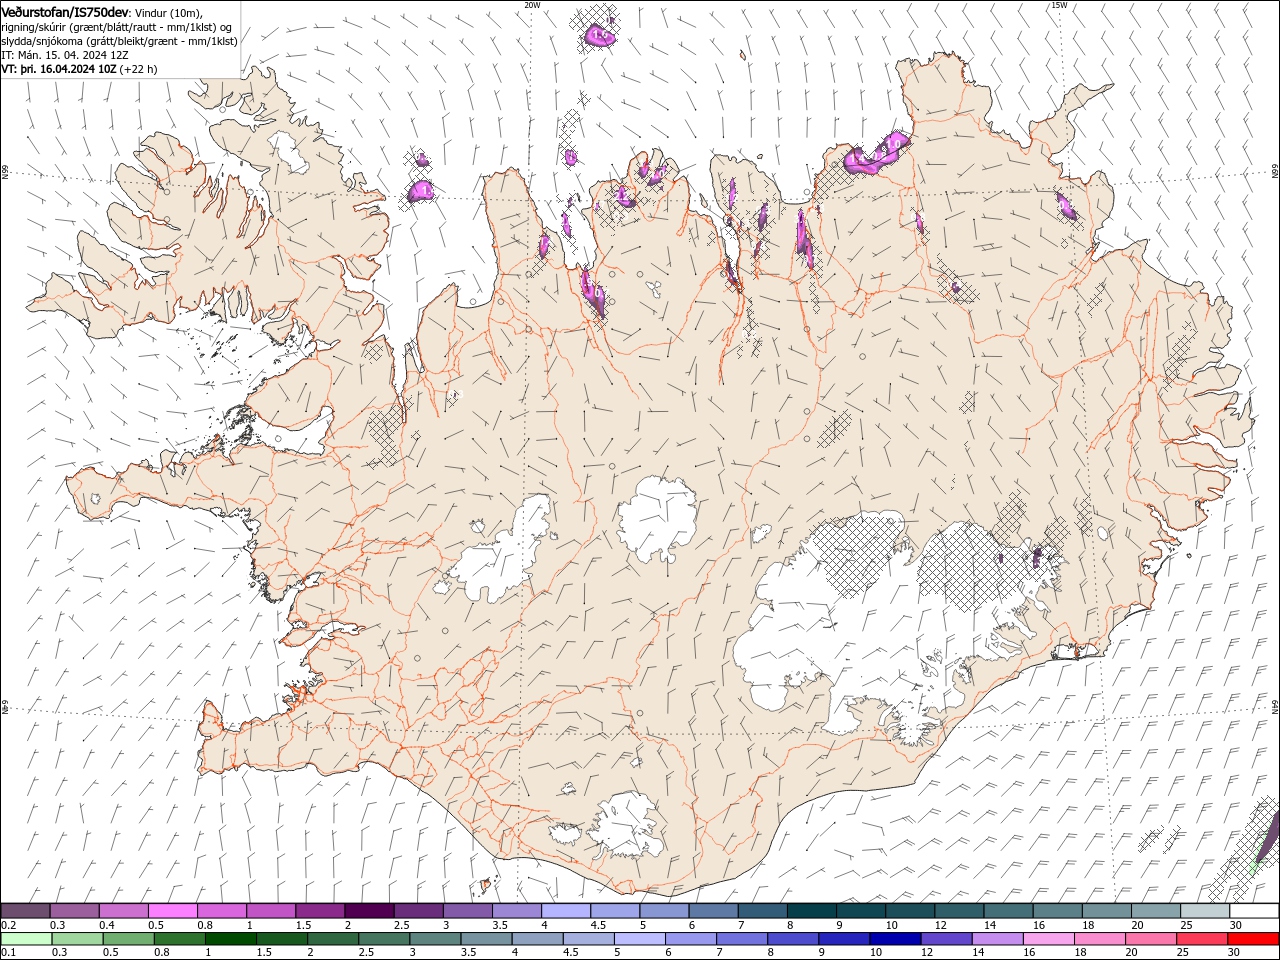Select the green 2 rain scale swatch
This screenshot has width=1280, height=960.
(333, 939)
